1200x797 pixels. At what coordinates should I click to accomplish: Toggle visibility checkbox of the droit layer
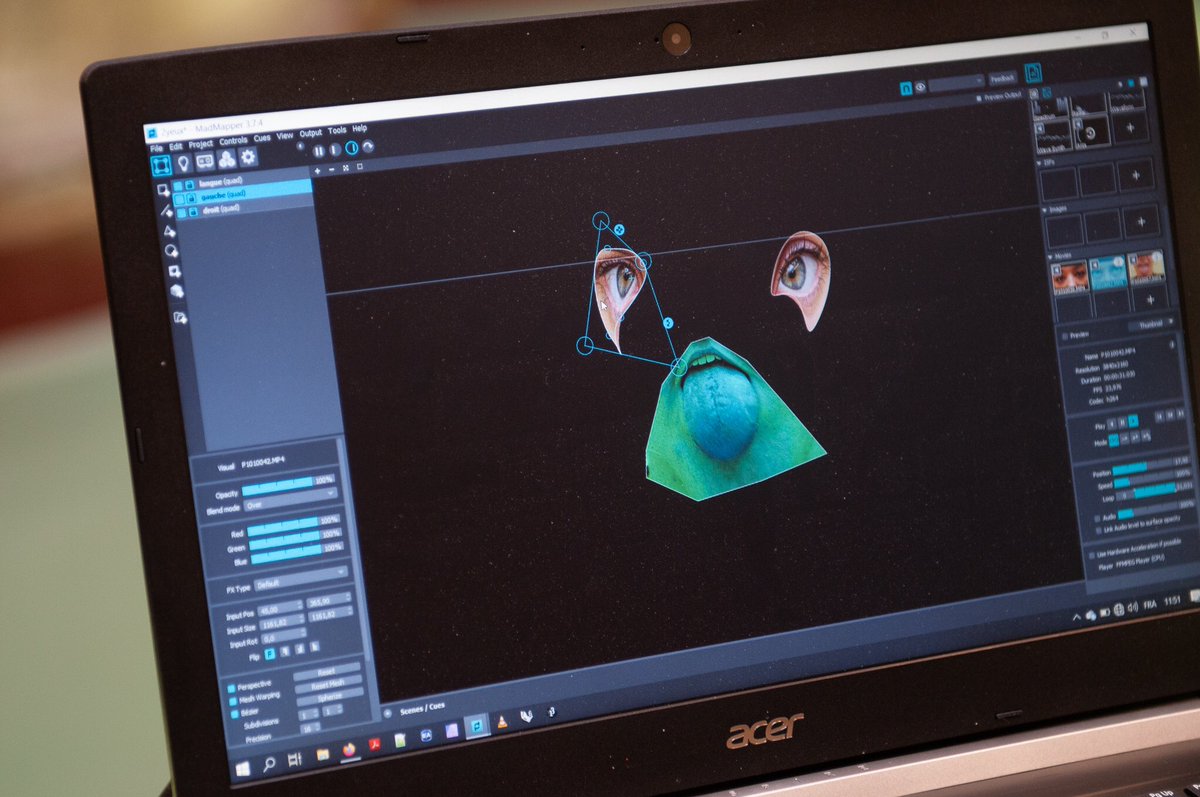[x=182, y=213]
